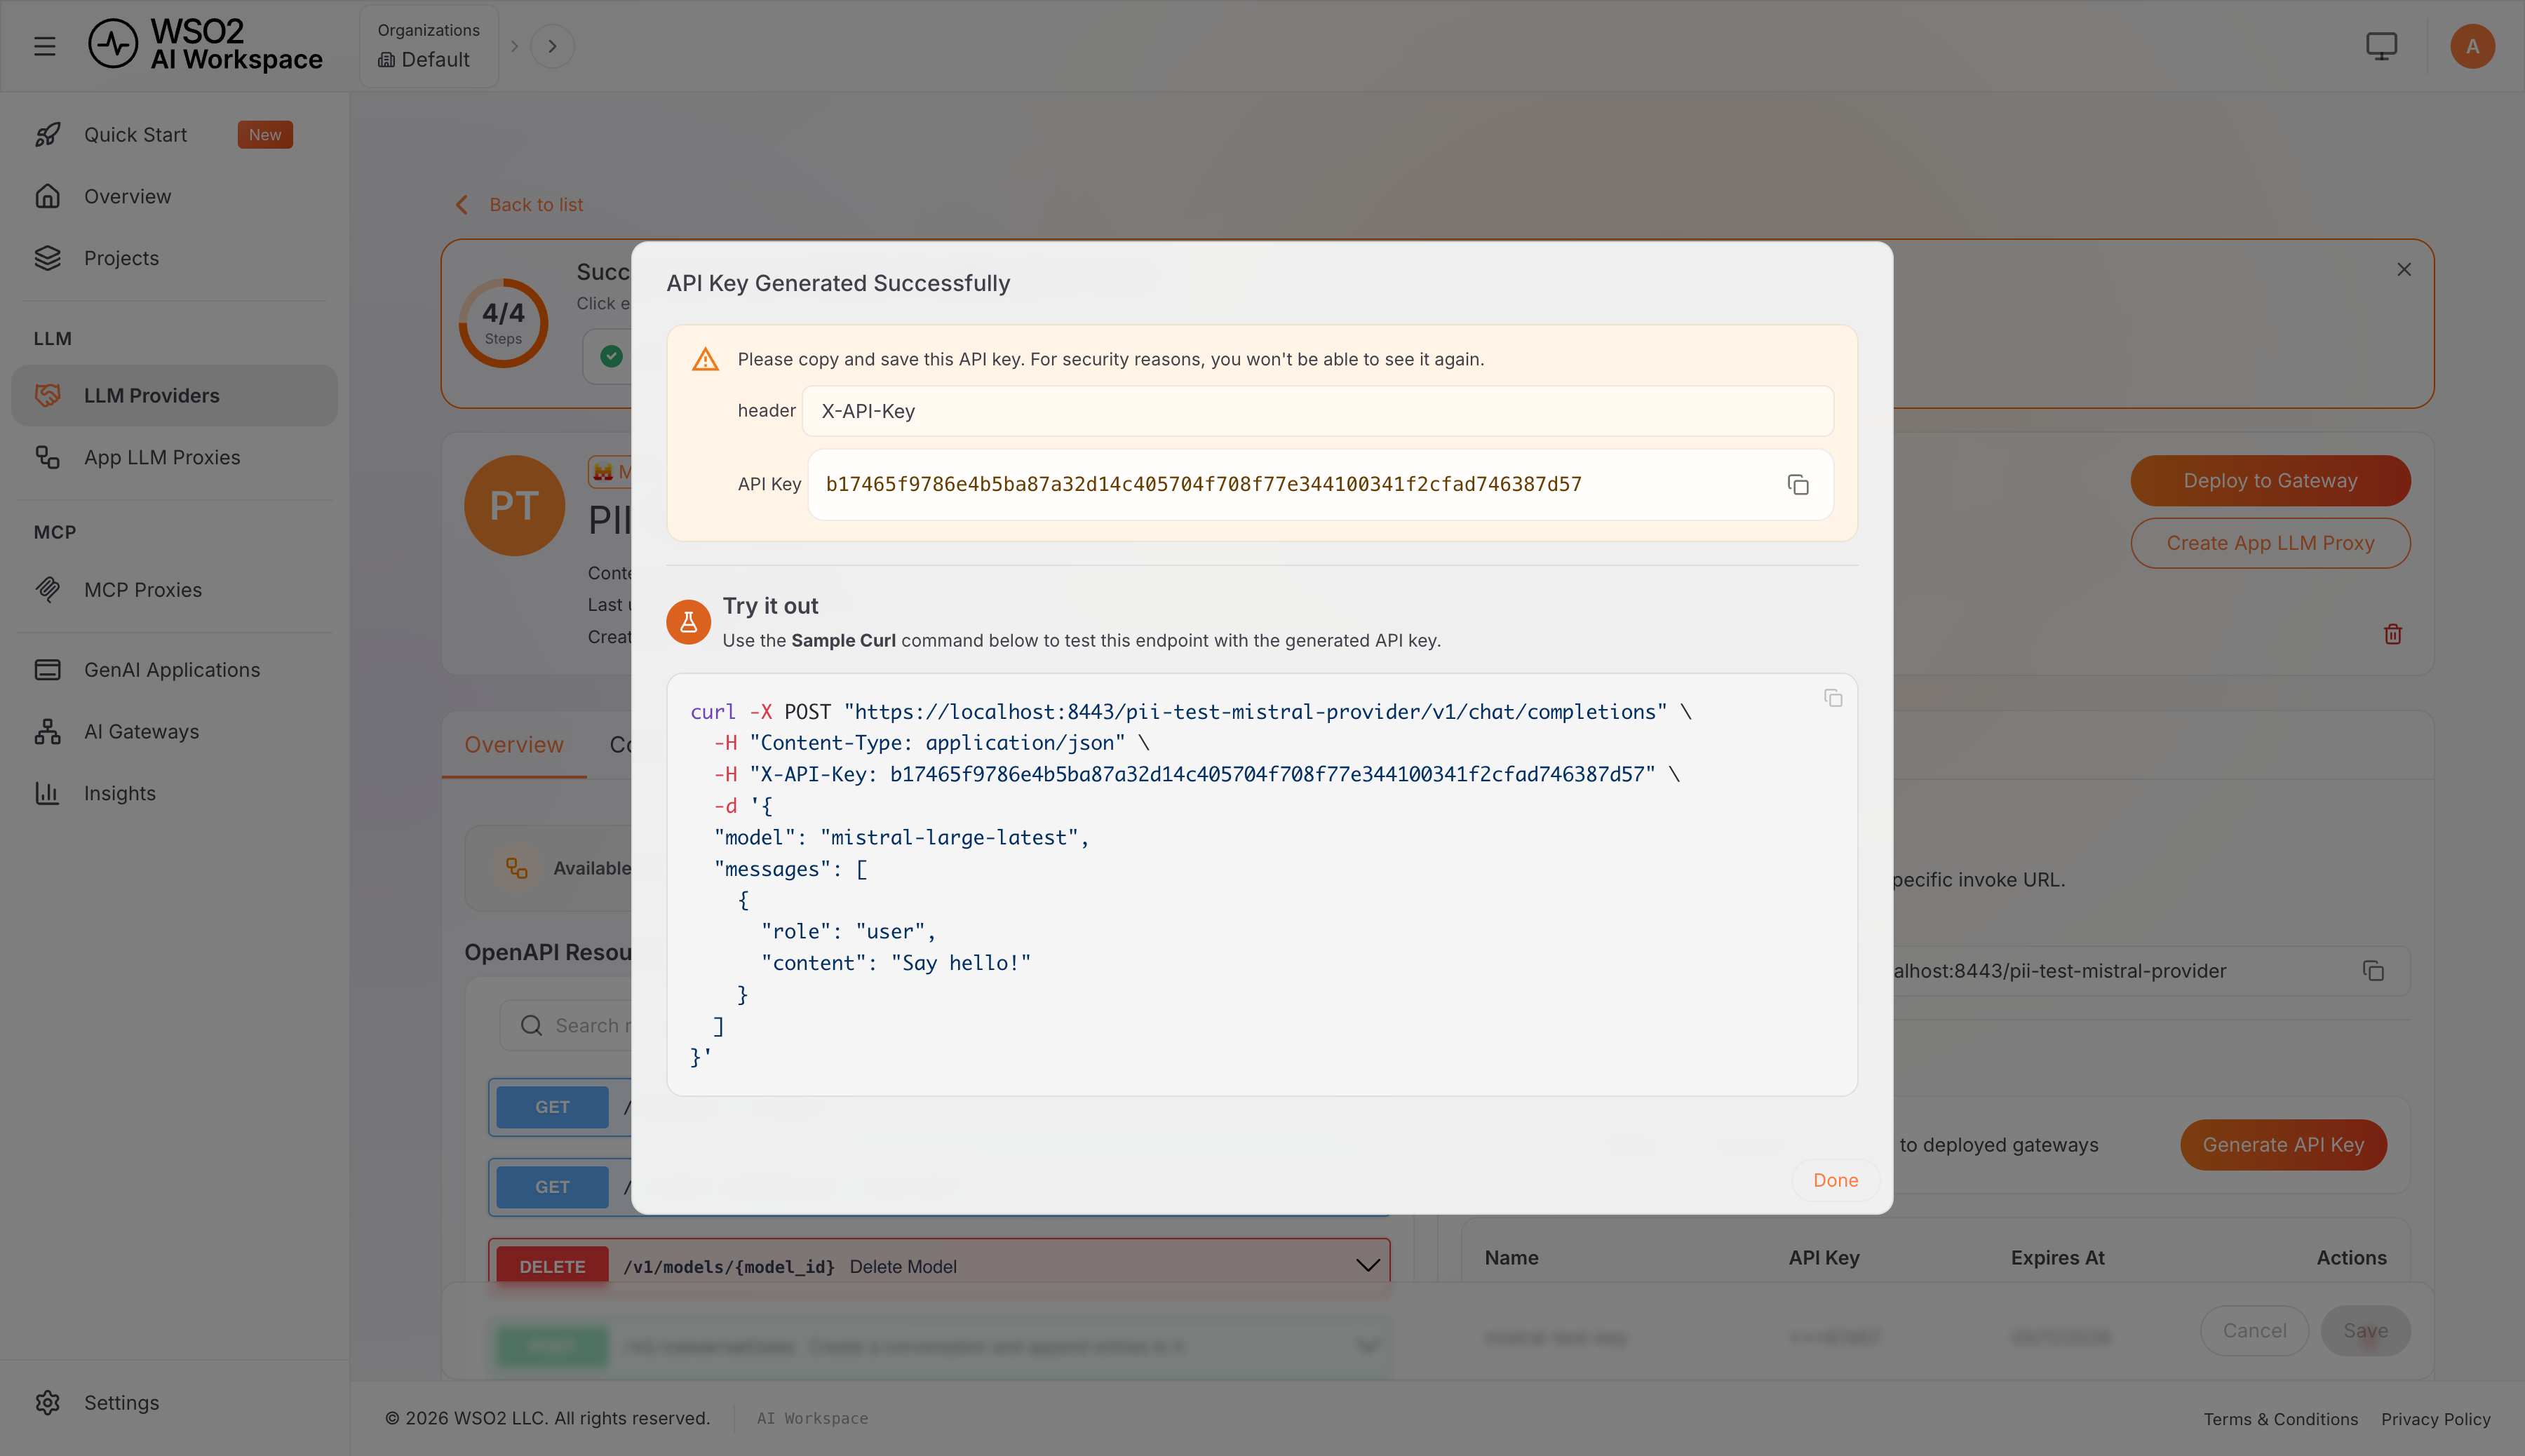This screenshot has width=2525, height=1456.
Task: Click the DELETE method badge
Action: pyautogui.click(x=552, y=1267)
